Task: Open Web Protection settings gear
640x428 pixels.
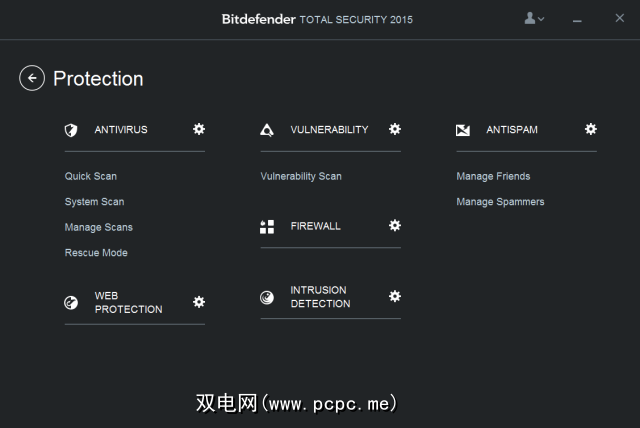Action: pos(199,302)
